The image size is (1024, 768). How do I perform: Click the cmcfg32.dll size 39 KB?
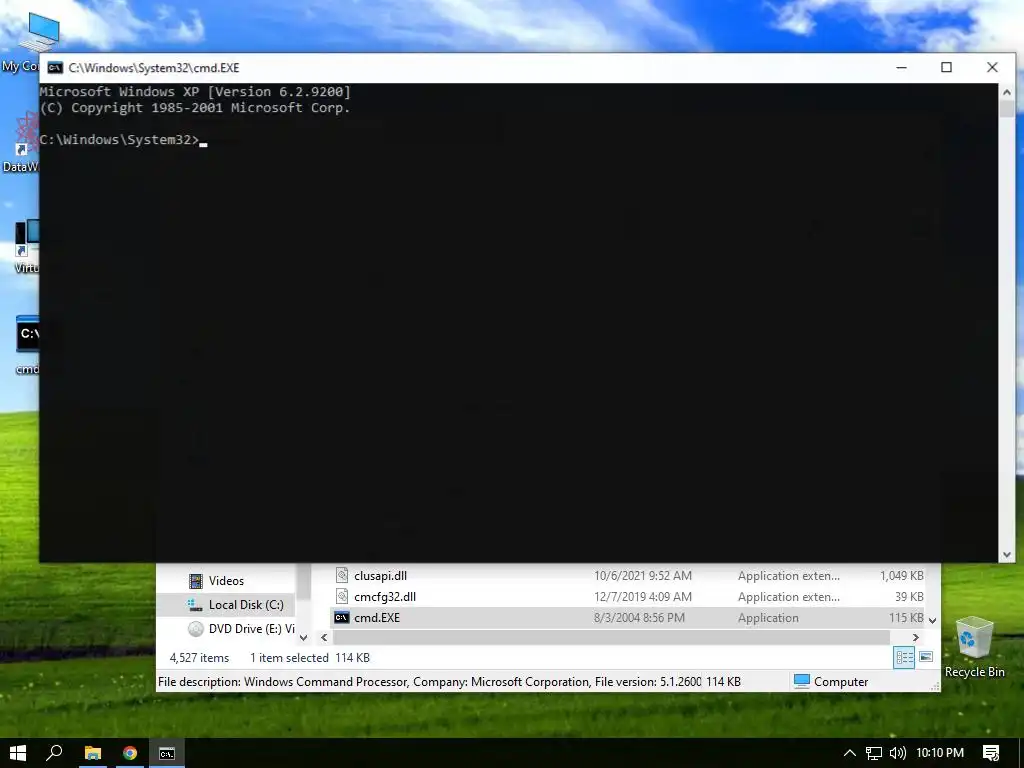pyautogui.click(x=909, y=597)
